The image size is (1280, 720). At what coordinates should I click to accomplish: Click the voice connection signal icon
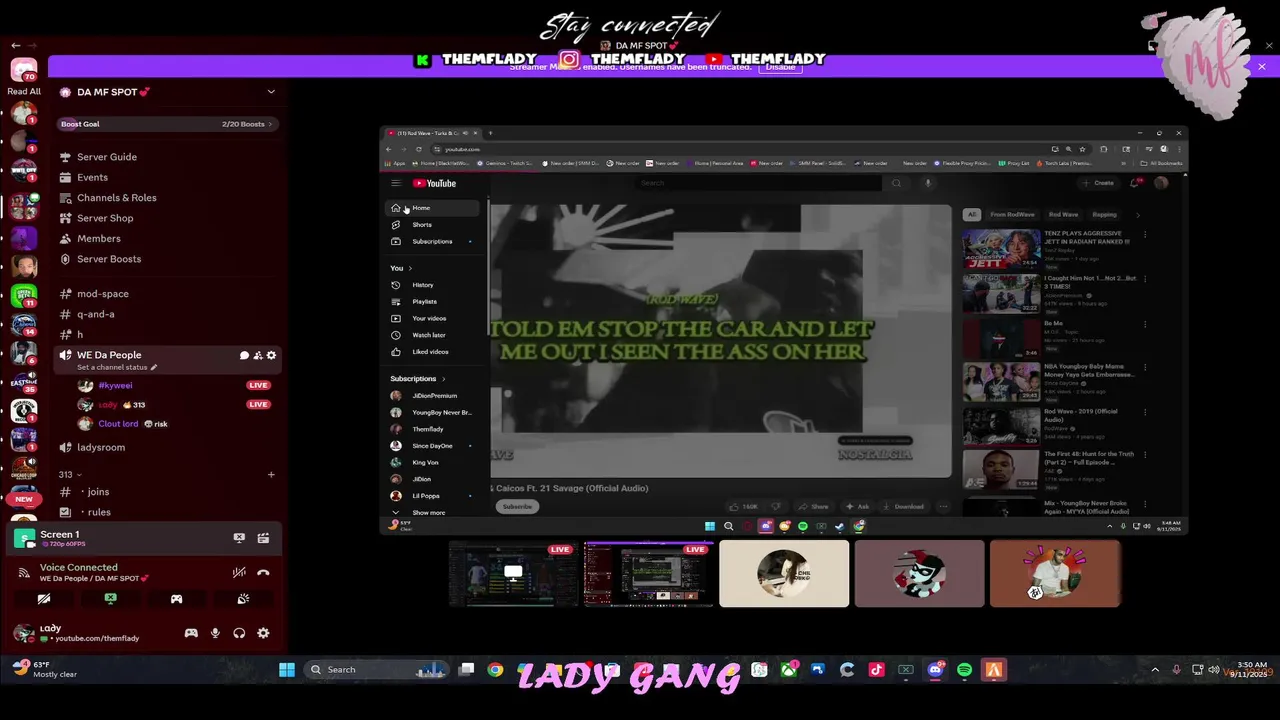click(24, 573)
